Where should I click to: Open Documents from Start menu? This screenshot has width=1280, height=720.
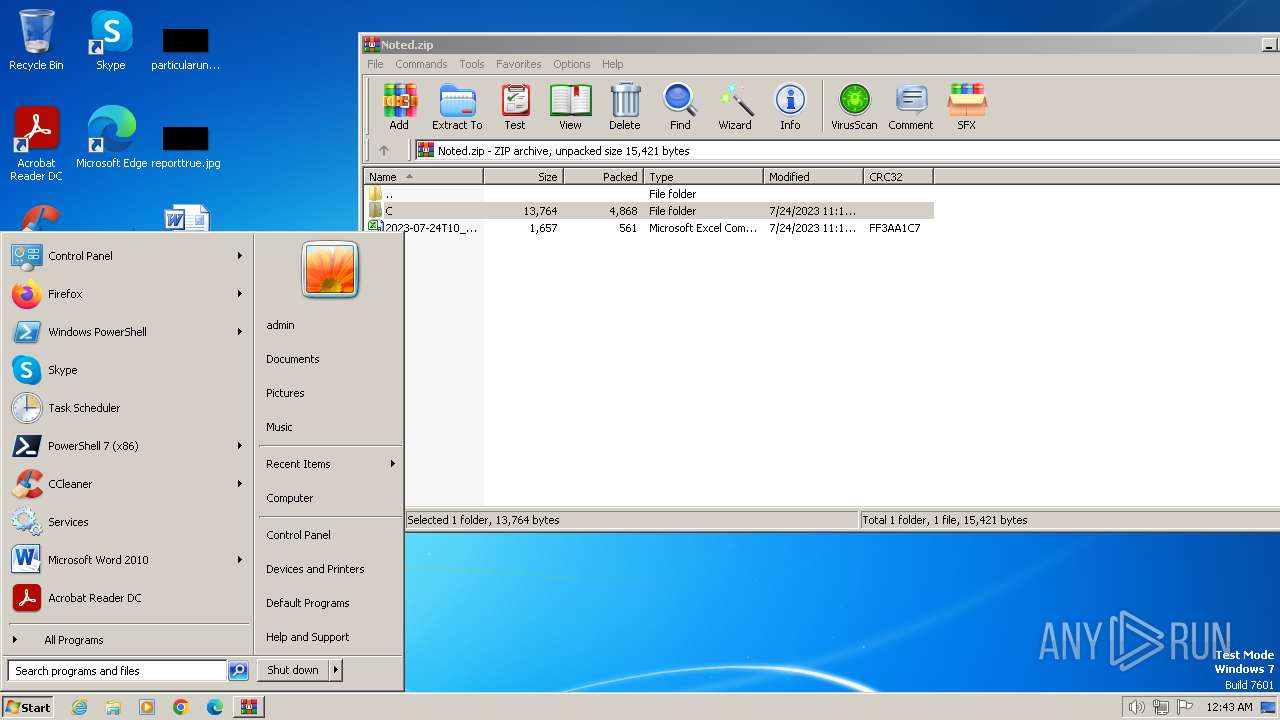[293, 359]
